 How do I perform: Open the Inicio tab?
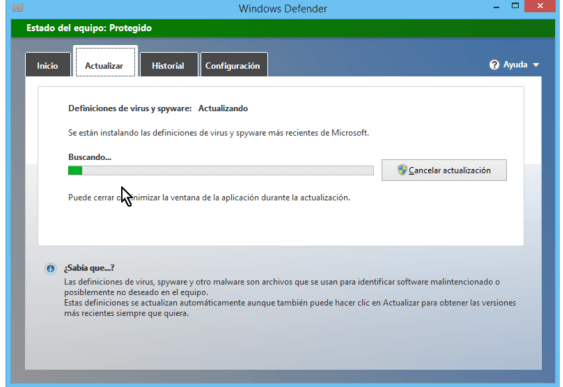pos(48,65)
